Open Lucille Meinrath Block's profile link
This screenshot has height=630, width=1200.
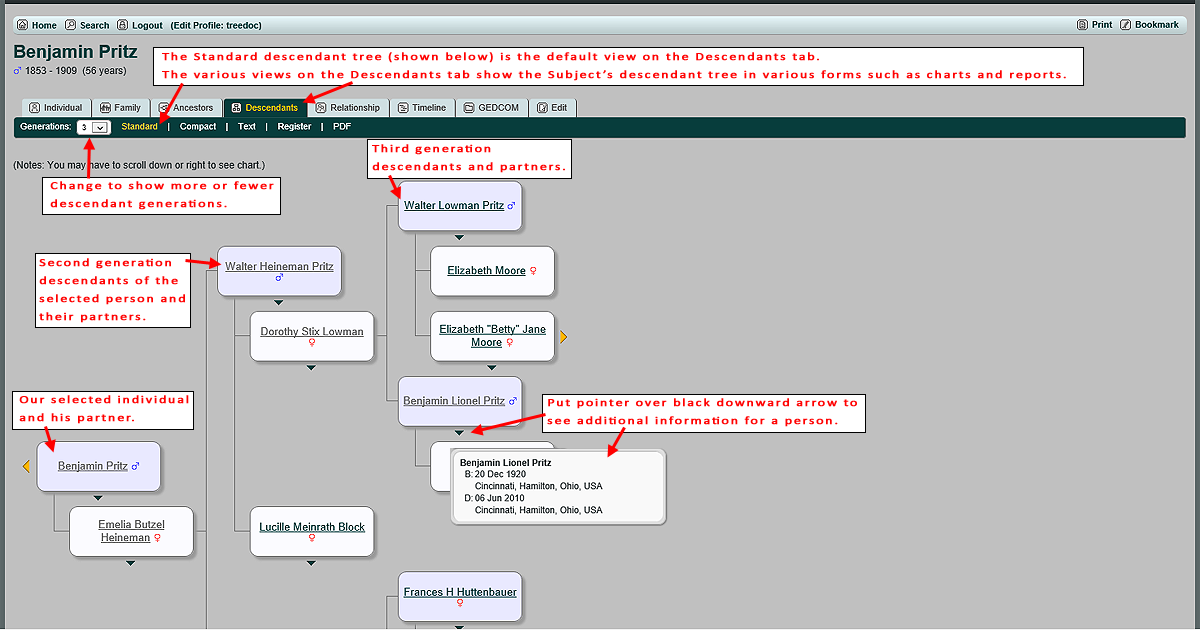point(312,527)
